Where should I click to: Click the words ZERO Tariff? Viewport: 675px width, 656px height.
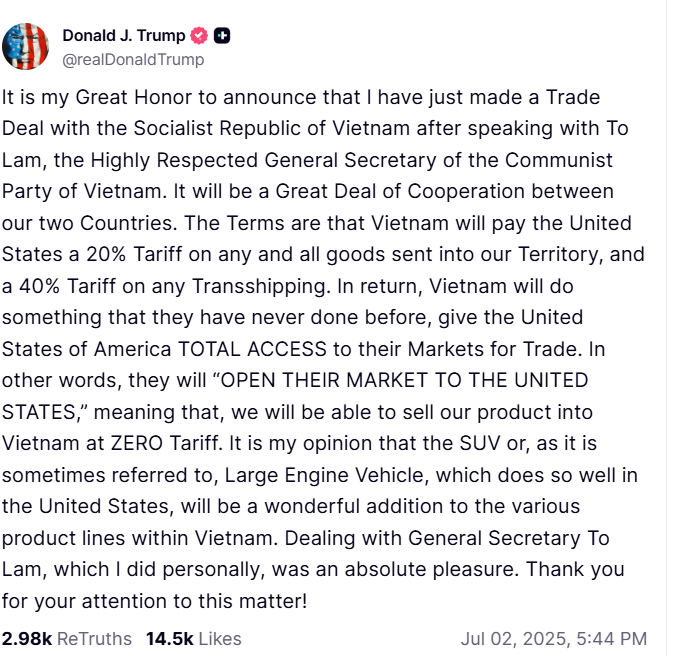[x=165, y=443]
